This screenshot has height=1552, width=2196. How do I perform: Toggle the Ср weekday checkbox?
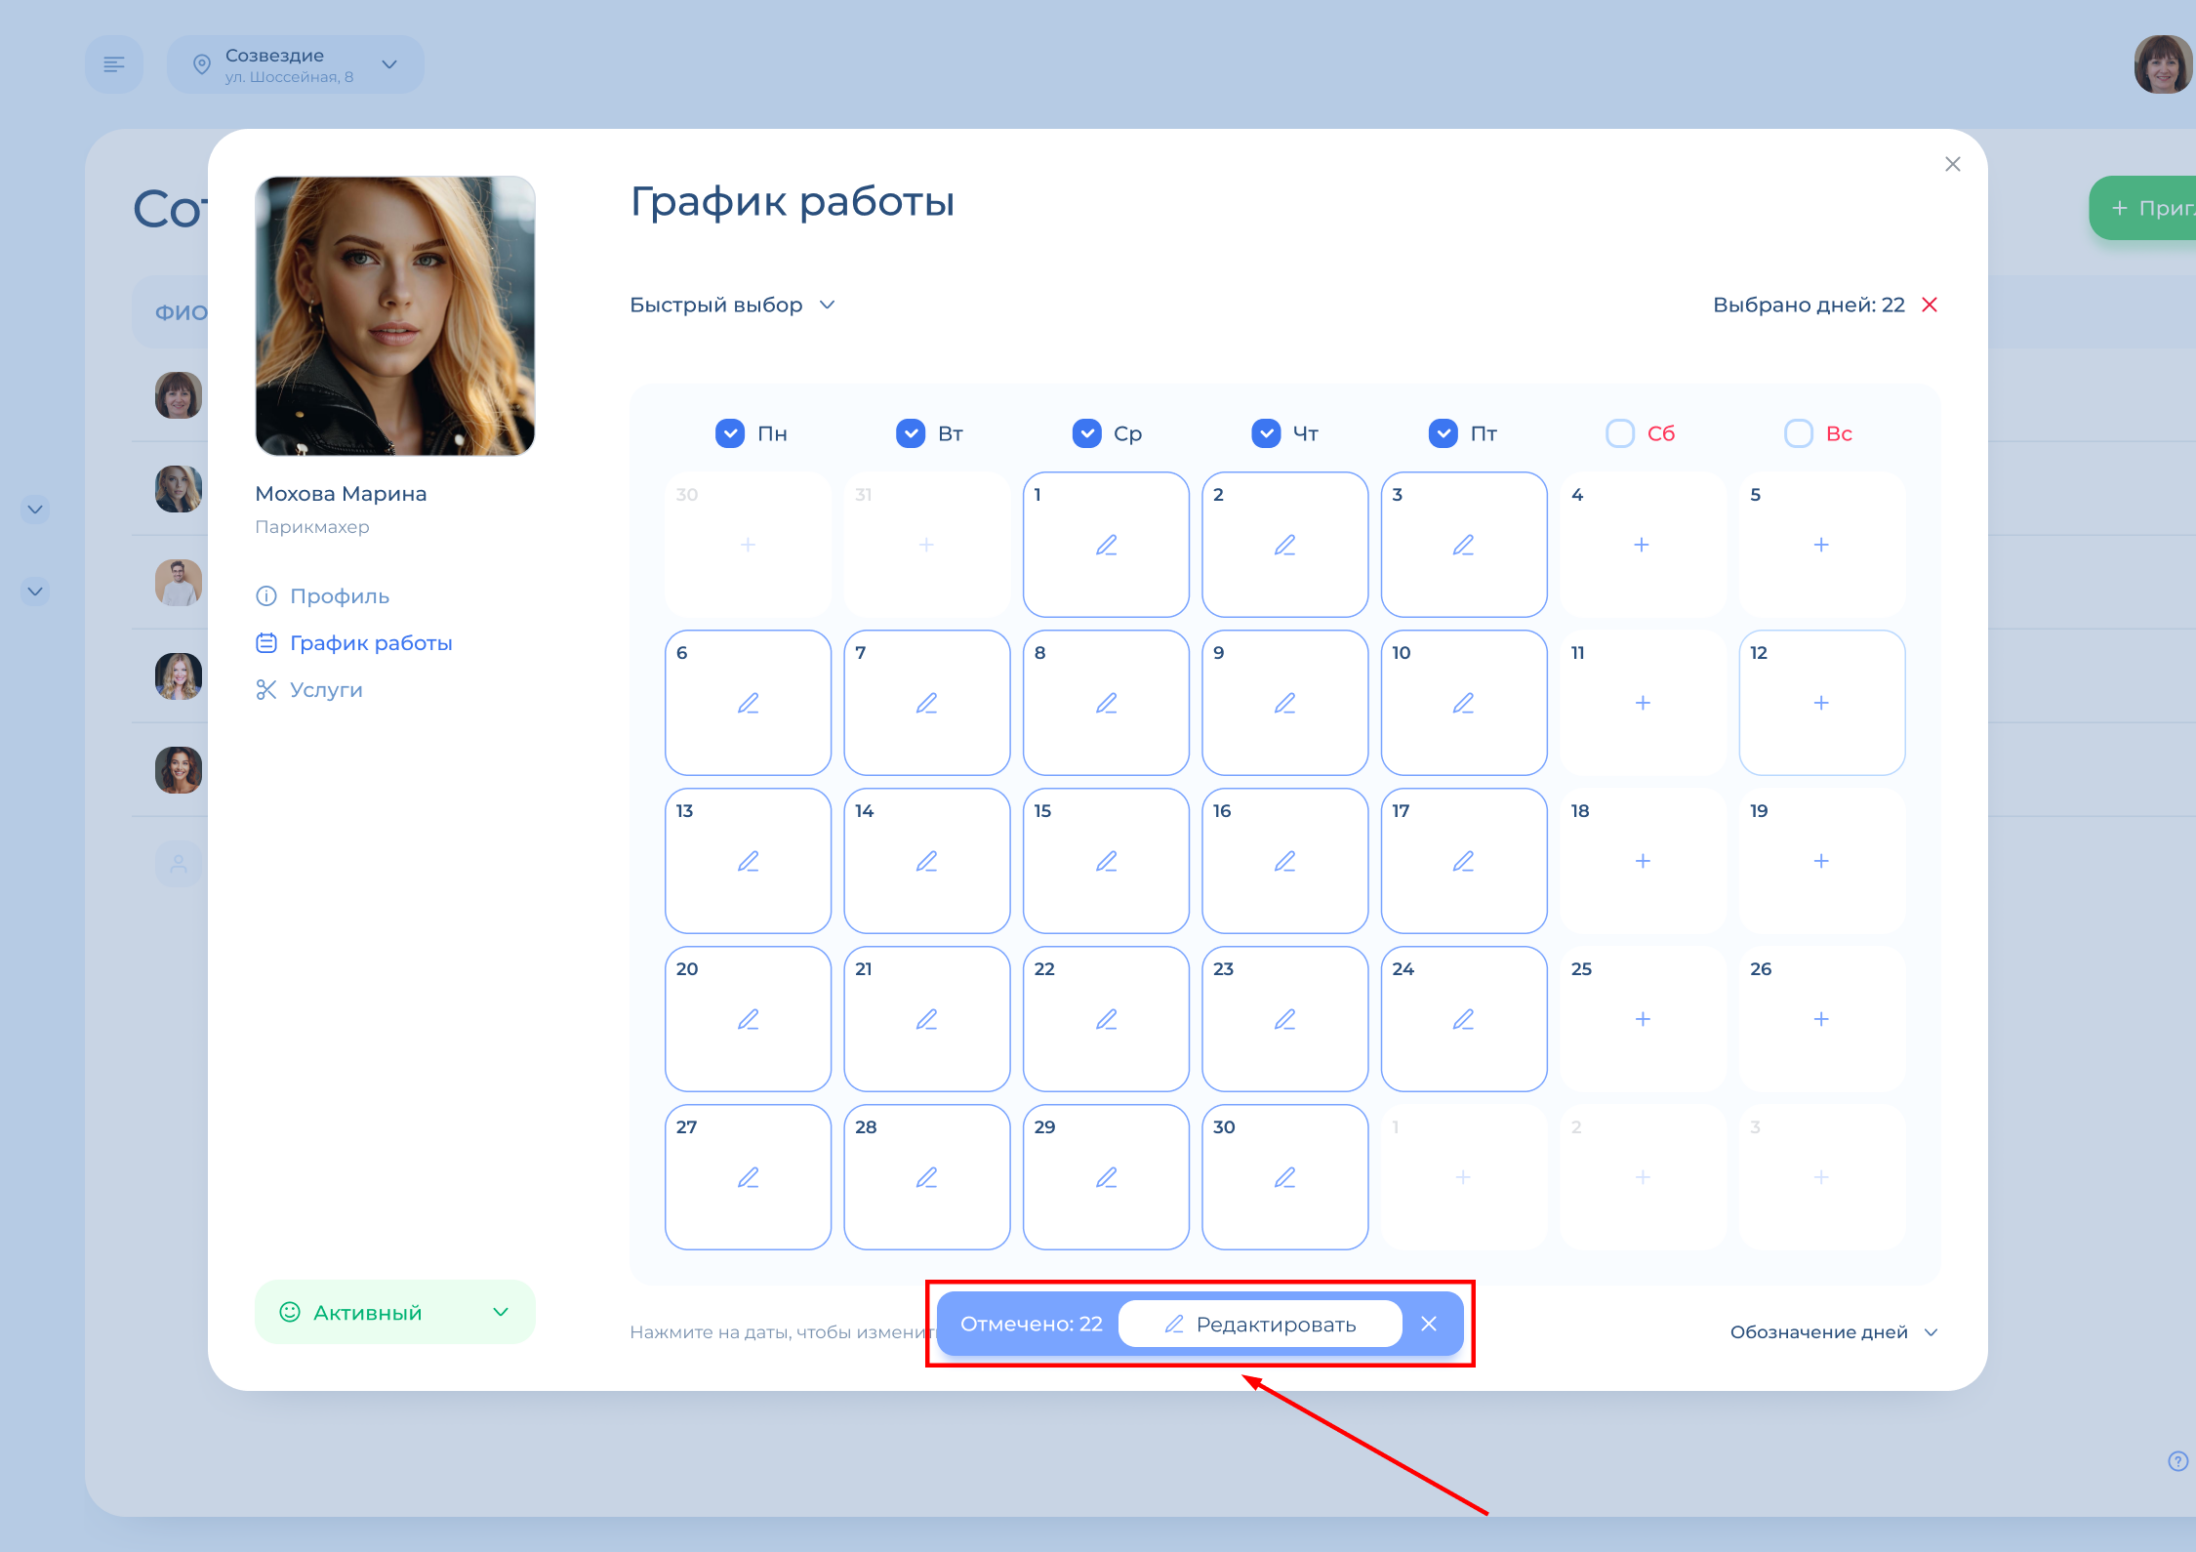point(1087,433)
